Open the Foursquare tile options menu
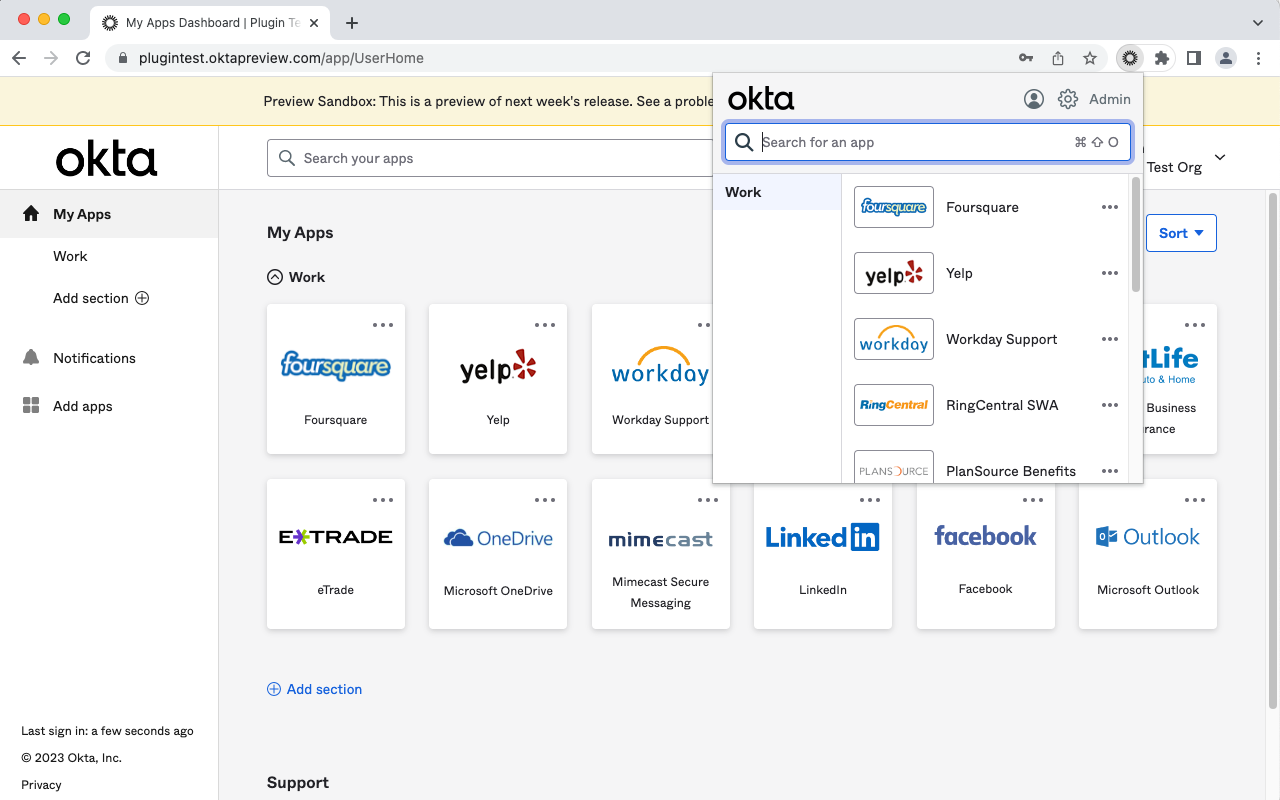 click(383, 324)
